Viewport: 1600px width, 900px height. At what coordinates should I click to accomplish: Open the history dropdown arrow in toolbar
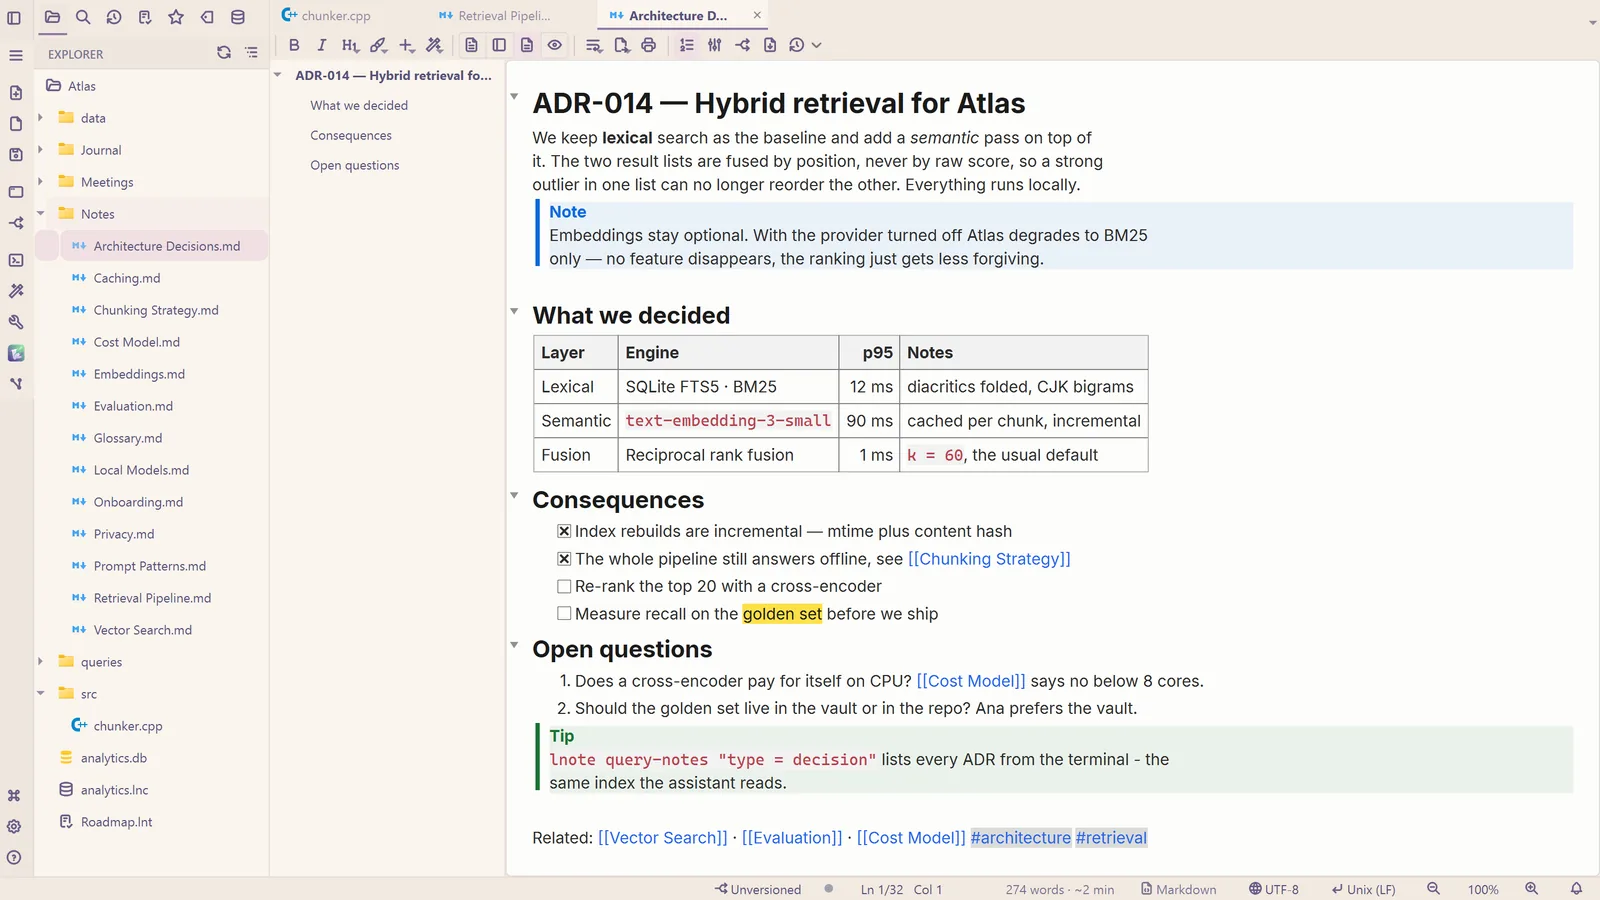817,45
